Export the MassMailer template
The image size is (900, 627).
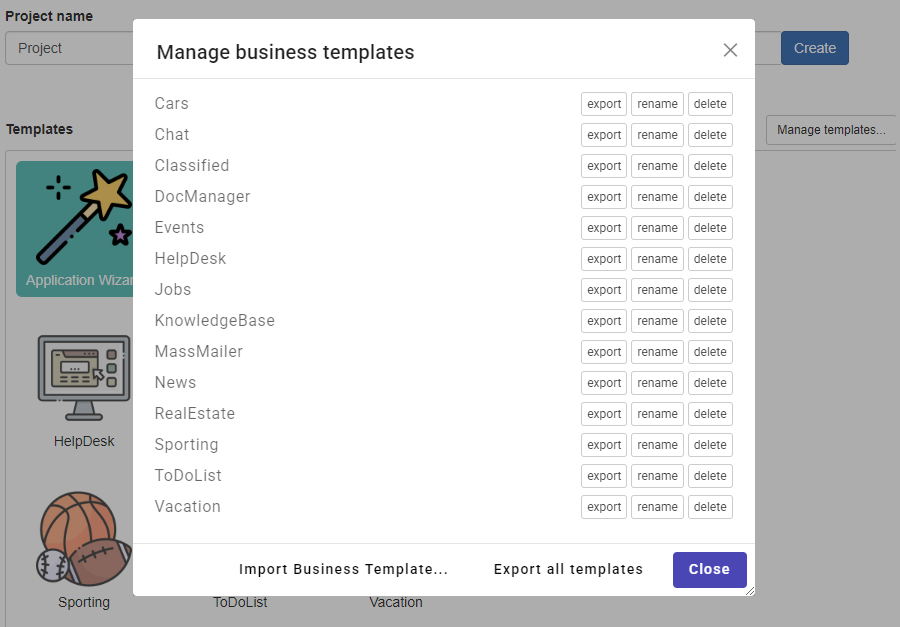coord(604,352)
